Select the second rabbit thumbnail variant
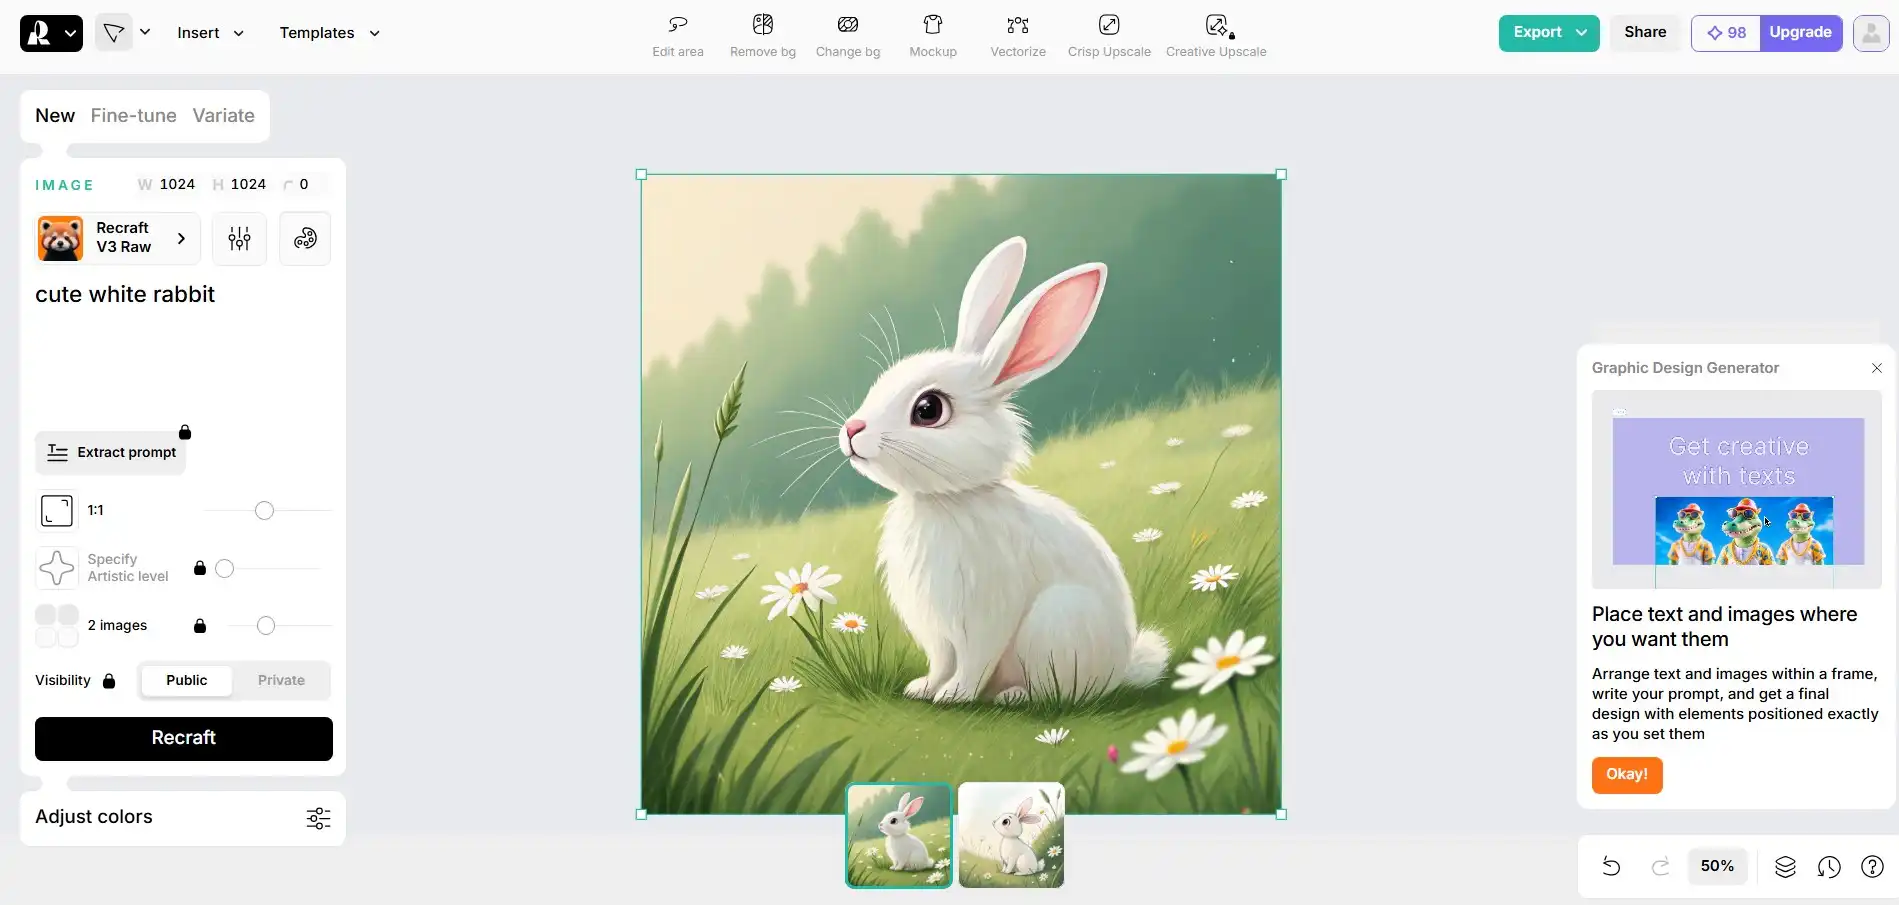The width and height of the screenshot is (1899, 905). coord(1011,835)
